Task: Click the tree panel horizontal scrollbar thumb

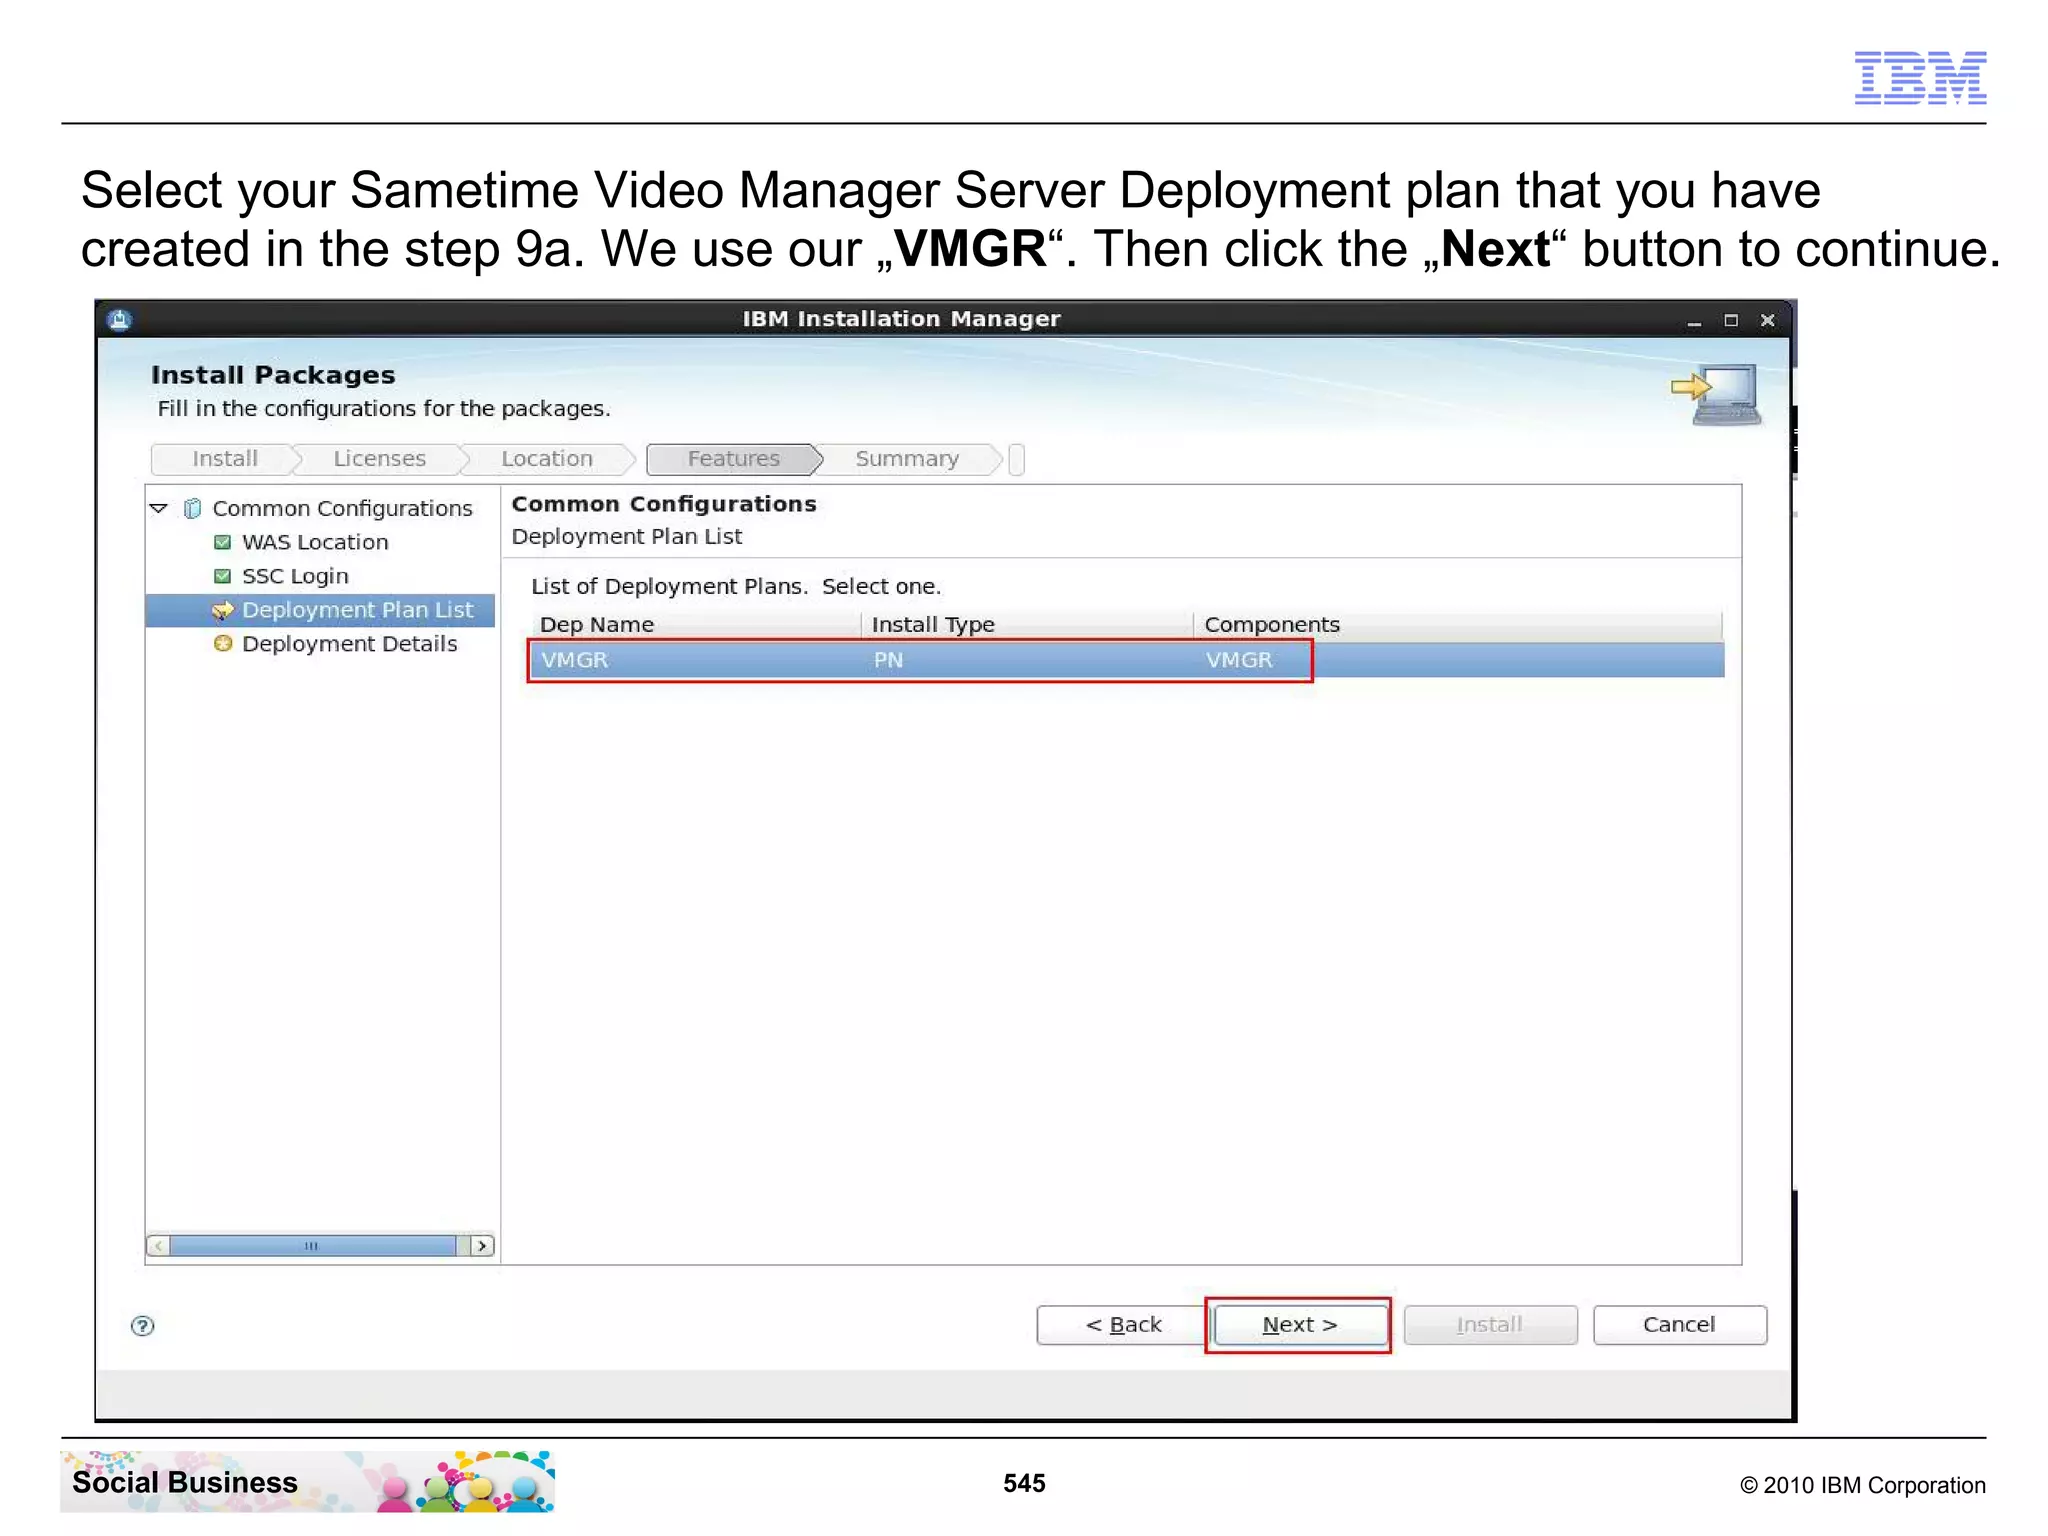Action: pyautogui.click(x=313, y=1246)
